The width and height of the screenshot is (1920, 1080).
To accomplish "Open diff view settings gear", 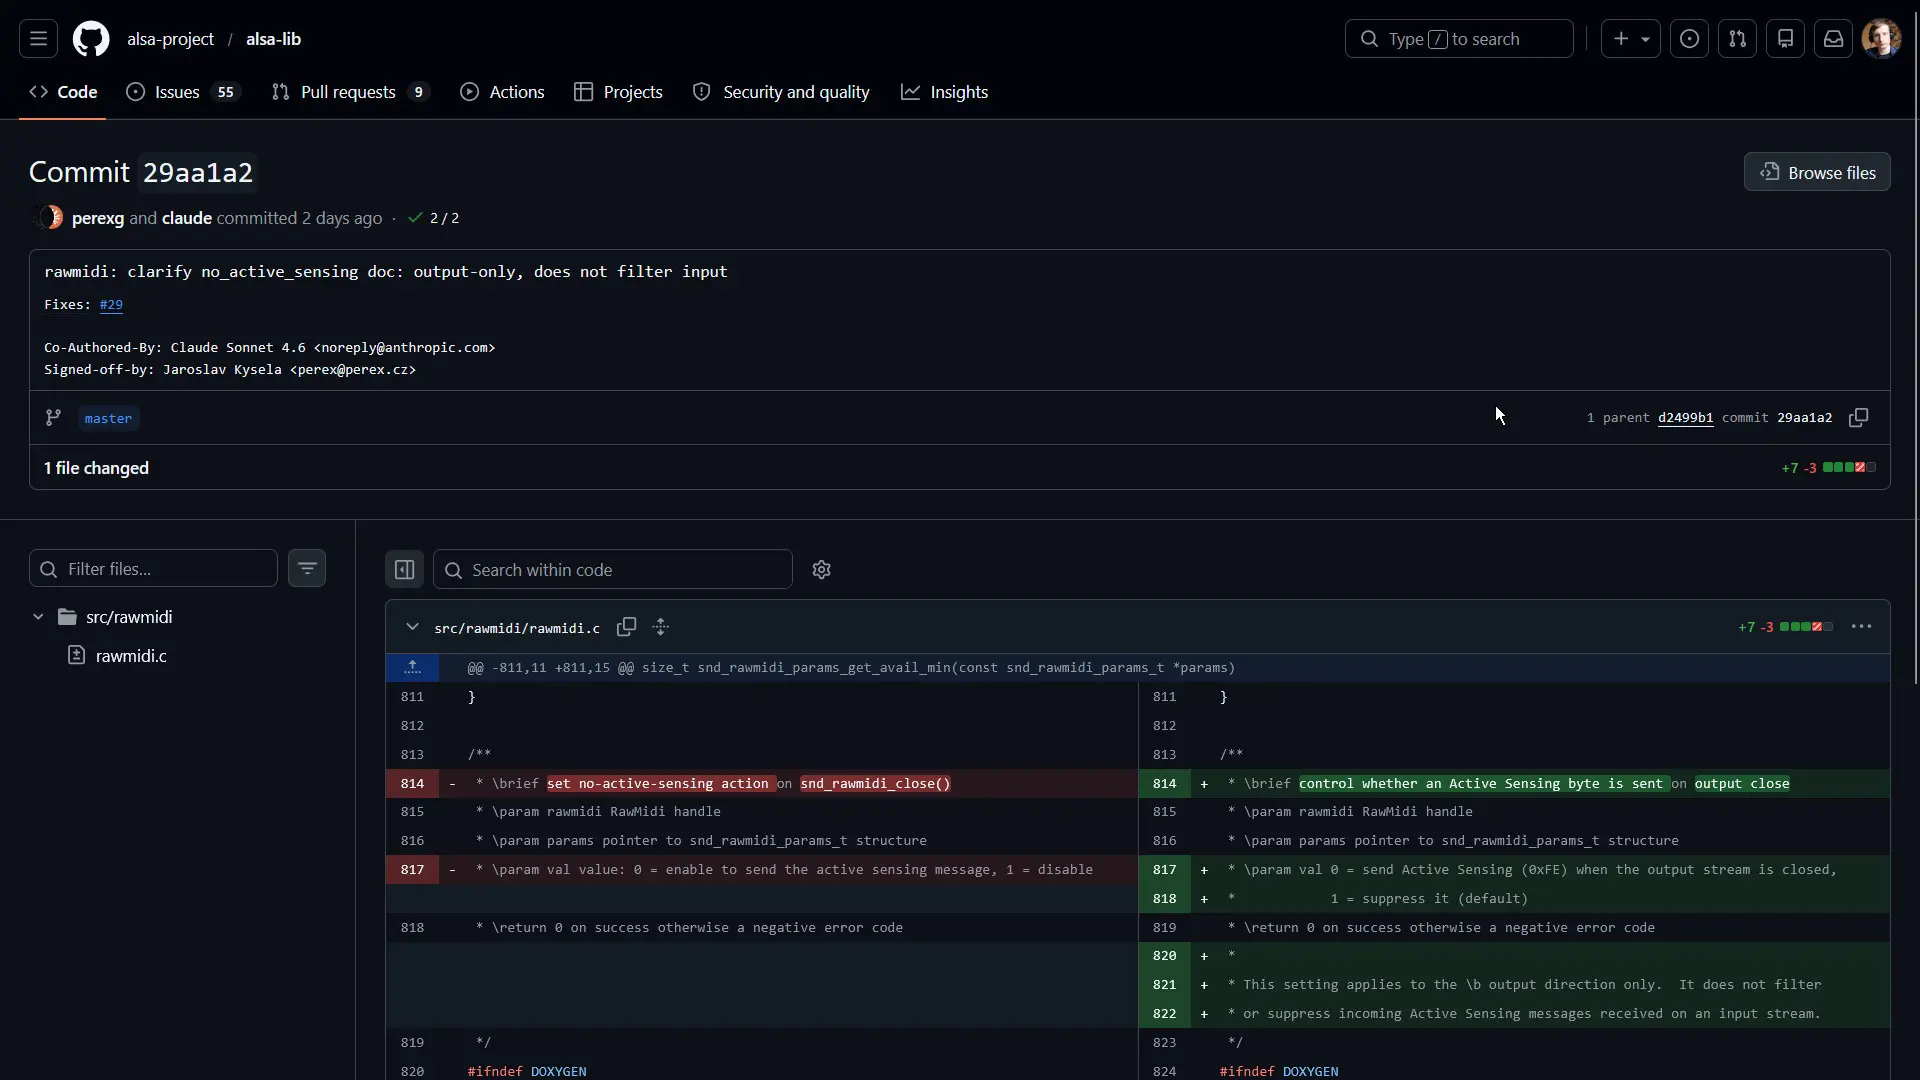I will 821,570.
